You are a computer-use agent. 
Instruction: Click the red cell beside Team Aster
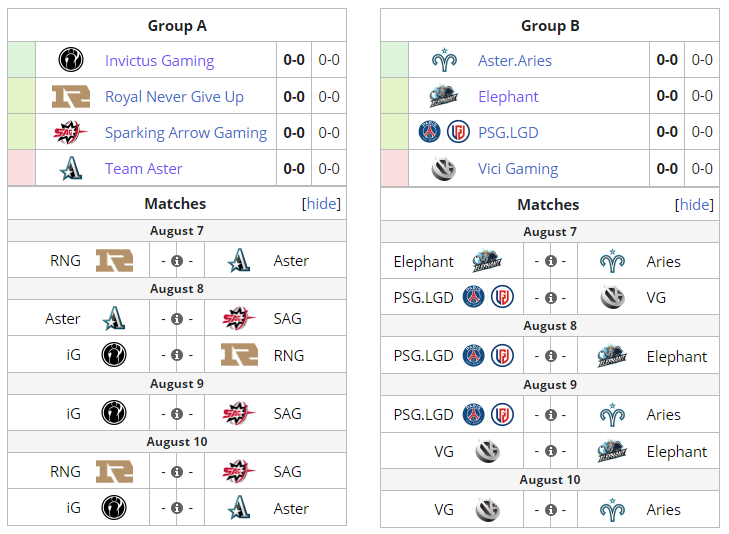coord(21,168)
